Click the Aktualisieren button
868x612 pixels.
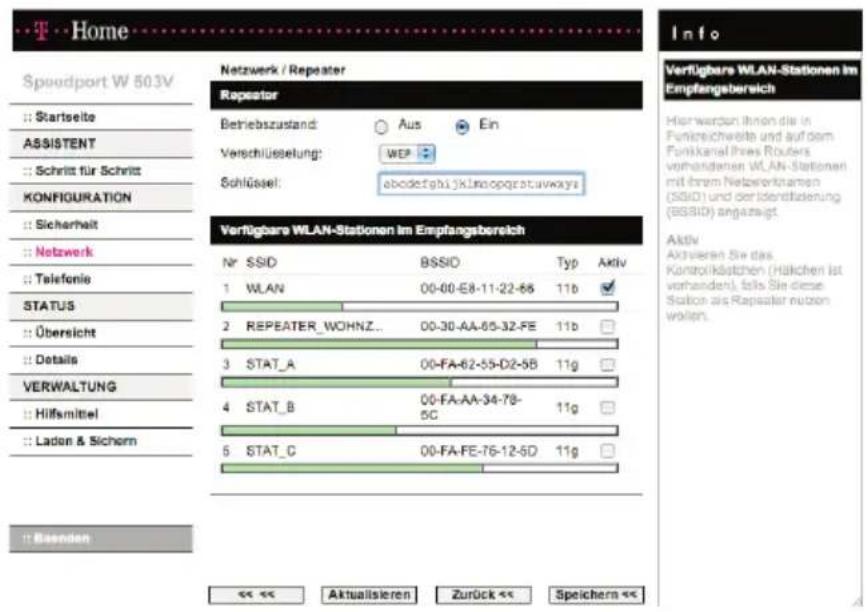tap(369, 595)
